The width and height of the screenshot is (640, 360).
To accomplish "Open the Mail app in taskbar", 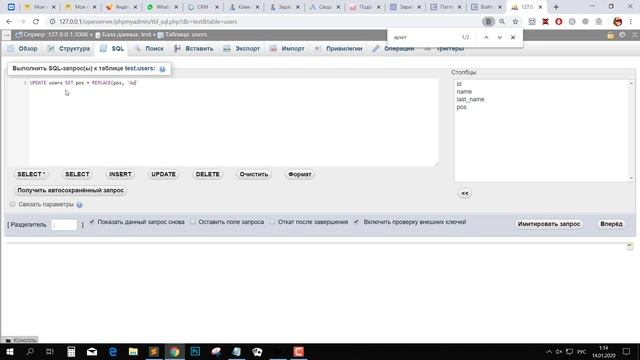I will (92, 352).
